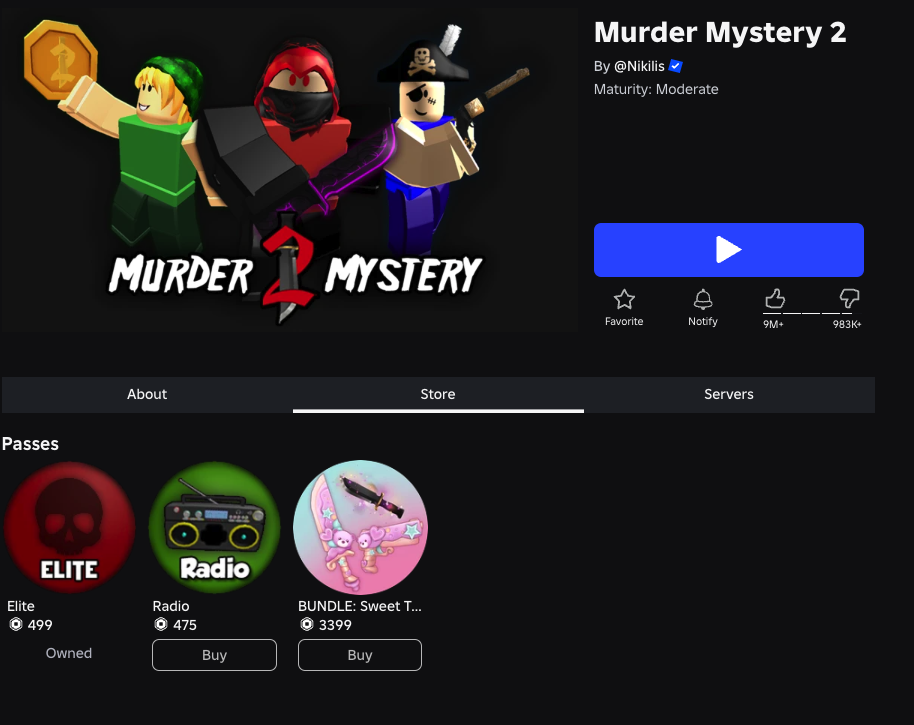The width and height of the screenshot is (914, 725).
Task: Click the Radio pass name
Action: [171, 606]
